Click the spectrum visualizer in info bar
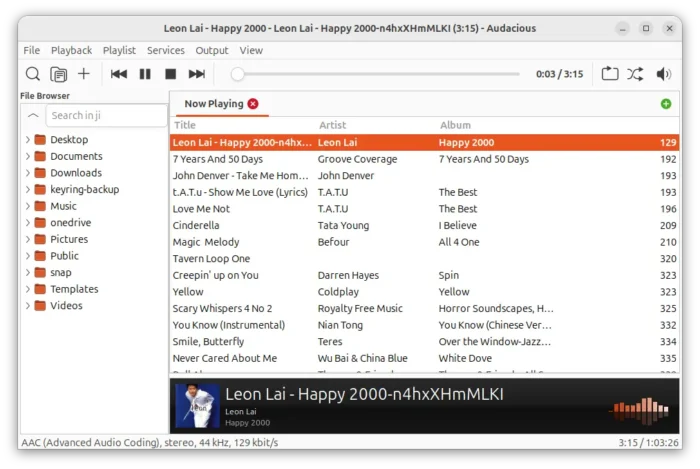Image resolution: width=700 pixels, height=469 pixels. coord(640,410)
